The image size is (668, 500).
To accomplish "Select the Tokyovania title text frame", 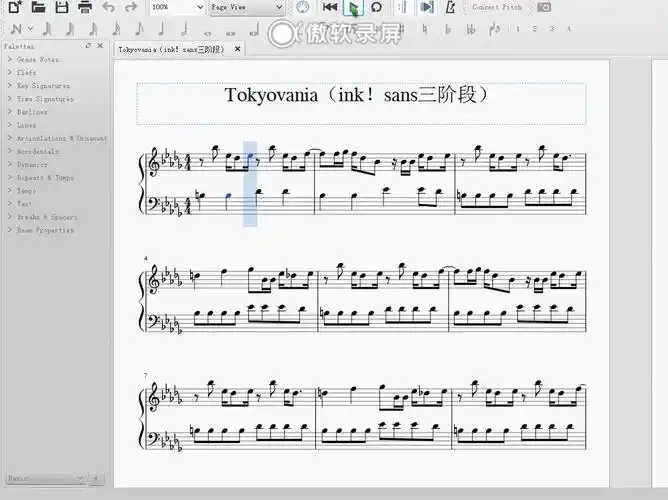I will pyautogui.click(x=361, y=104).
